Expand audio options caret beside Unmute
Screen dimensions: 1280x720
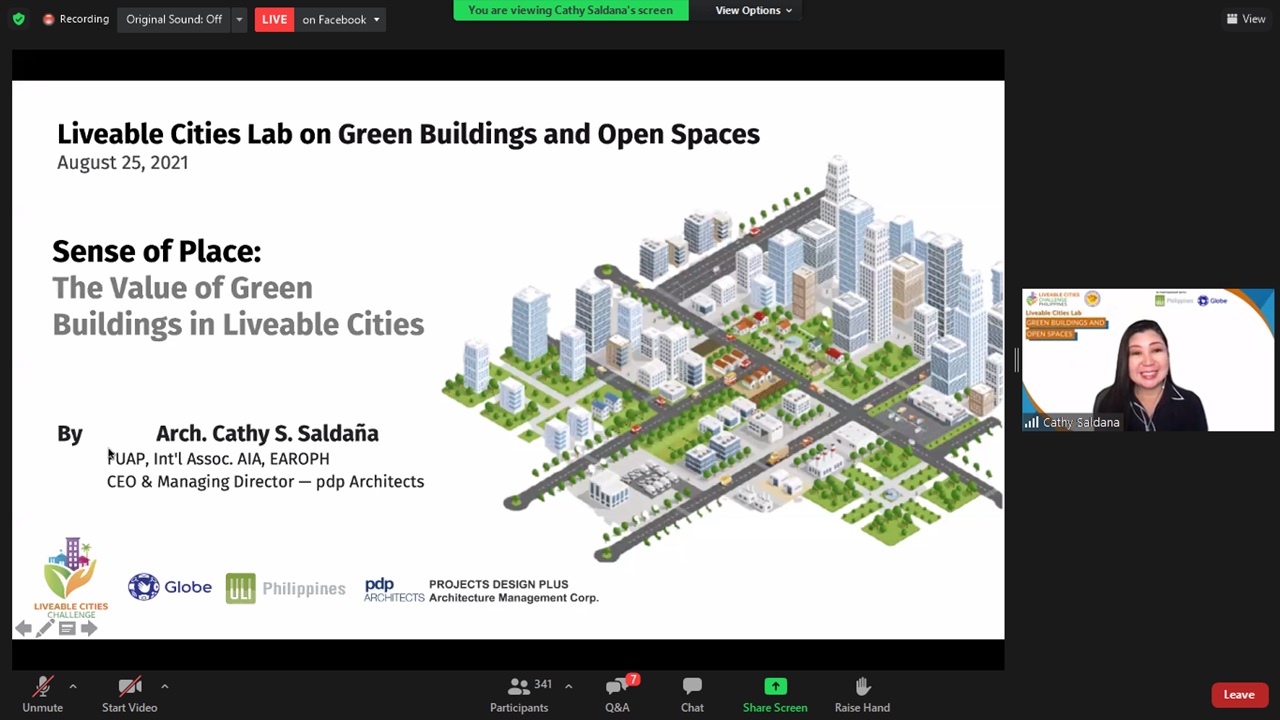pos(72,686)
